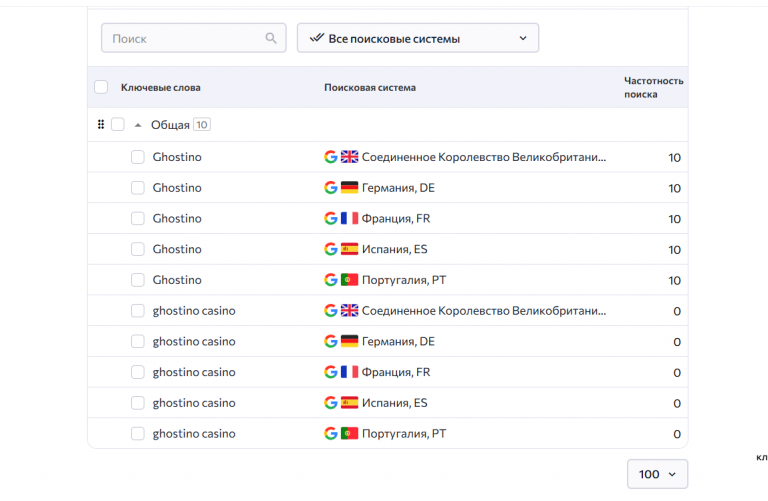Screen dimensions: 768x501
Task: Click the Germany flag in the ghostino casino row
Action: 349,342
